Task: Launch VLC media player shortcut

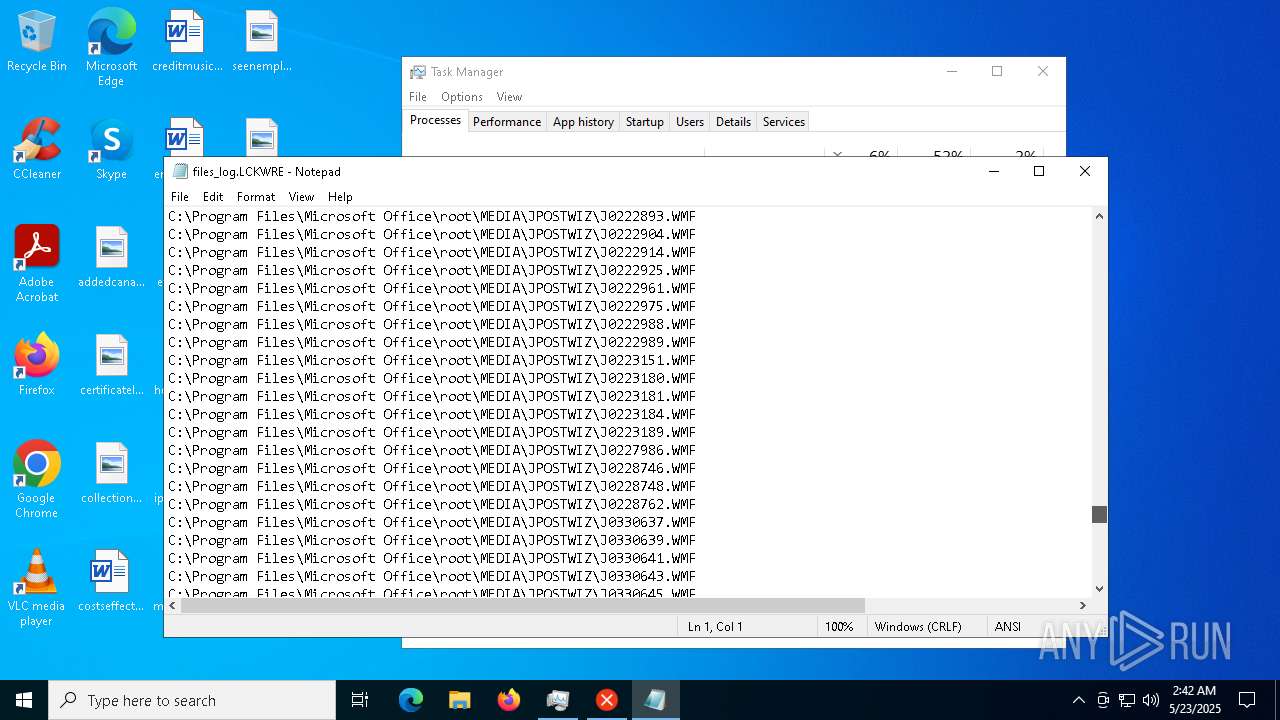Action: pyautogui.click(x=37, y=588)
